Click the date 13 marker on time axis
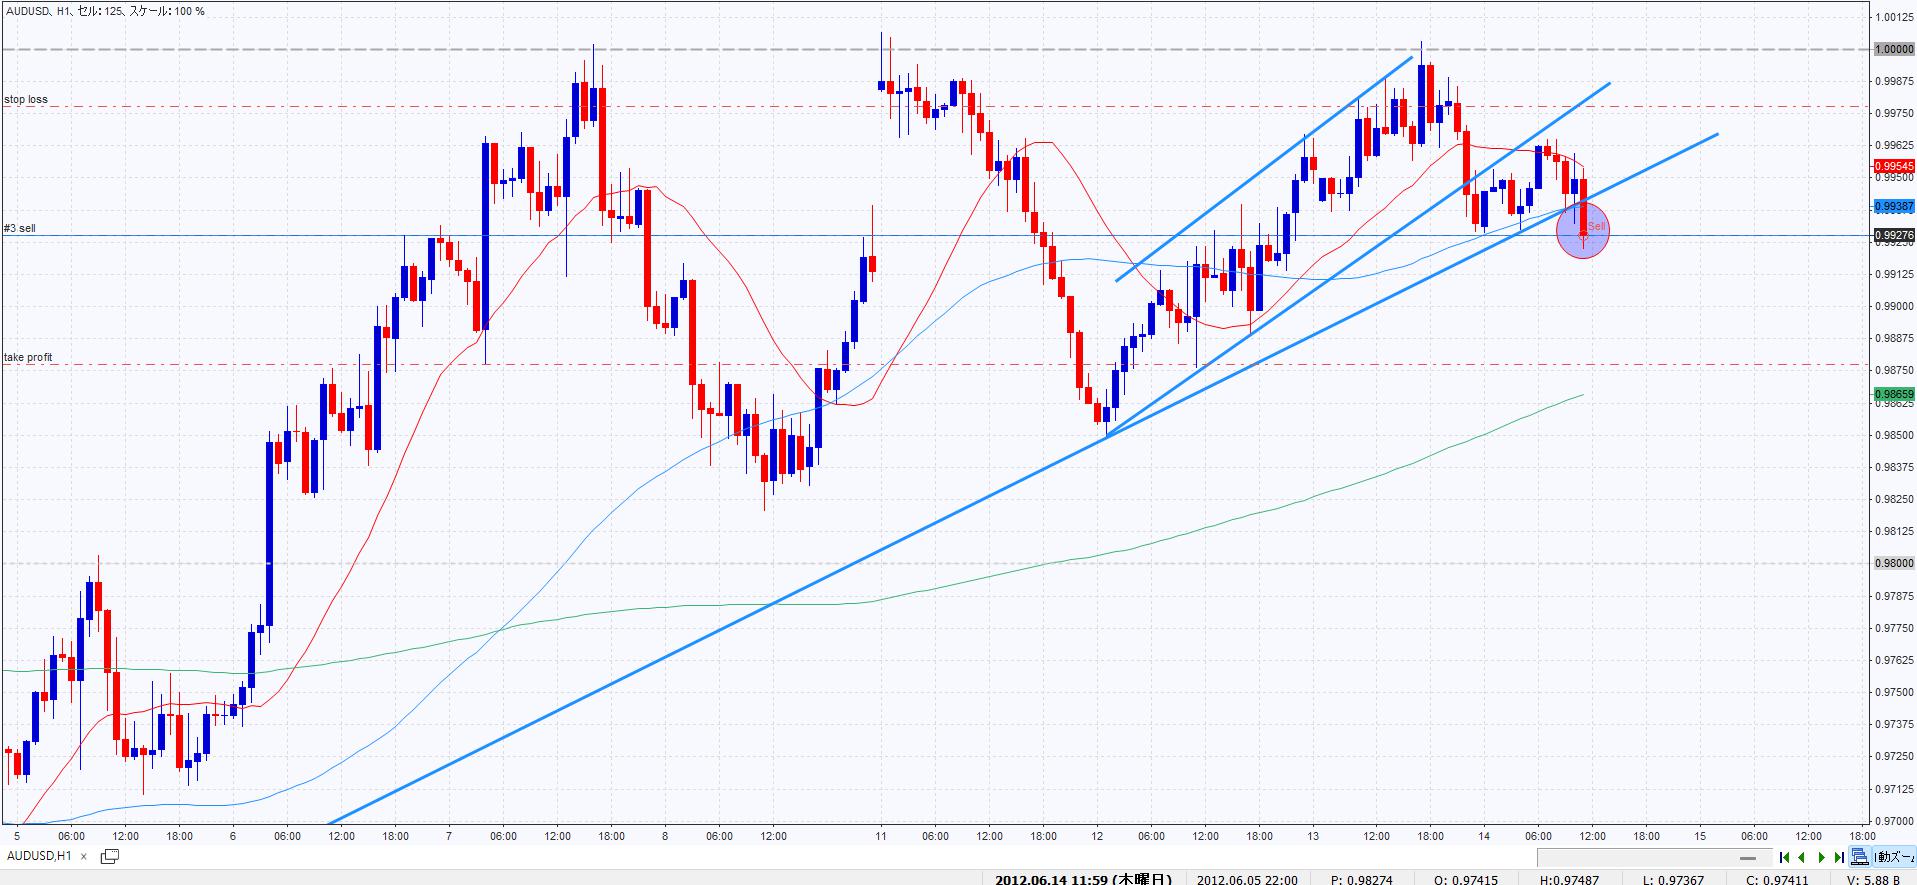 pos(1313,836)
